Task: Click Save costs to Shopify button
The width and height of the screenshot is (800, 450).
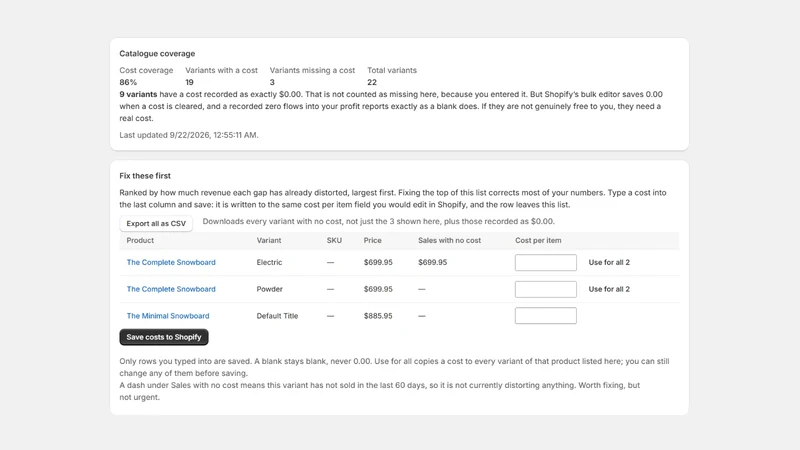Action: click(164, 337)
